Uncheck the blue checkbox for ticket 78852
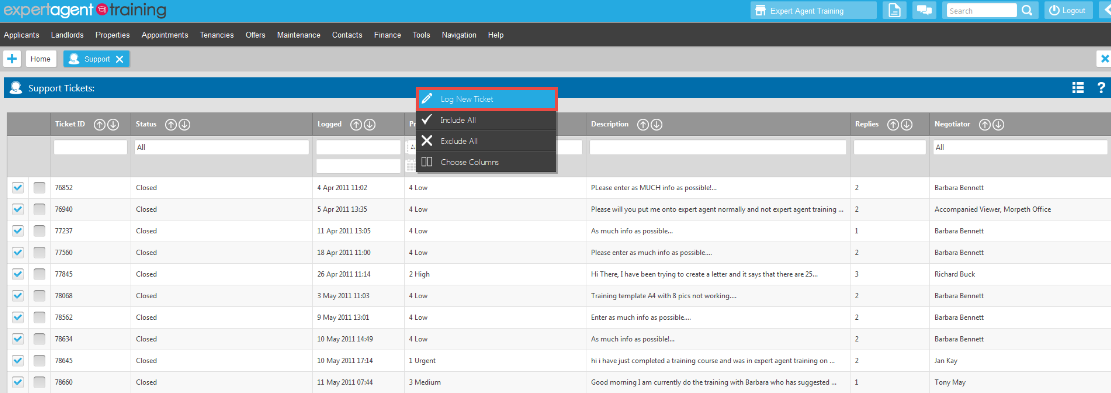This screenshot has height=393, width=1111. [x=18, y=188]
